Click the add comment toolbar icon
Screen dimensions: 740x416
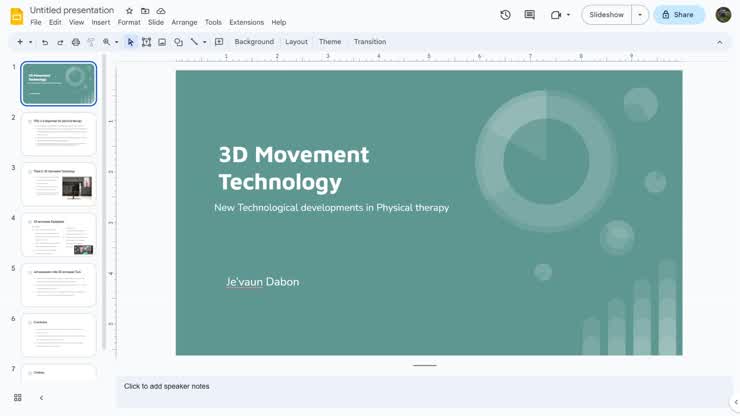pos(219,42)
